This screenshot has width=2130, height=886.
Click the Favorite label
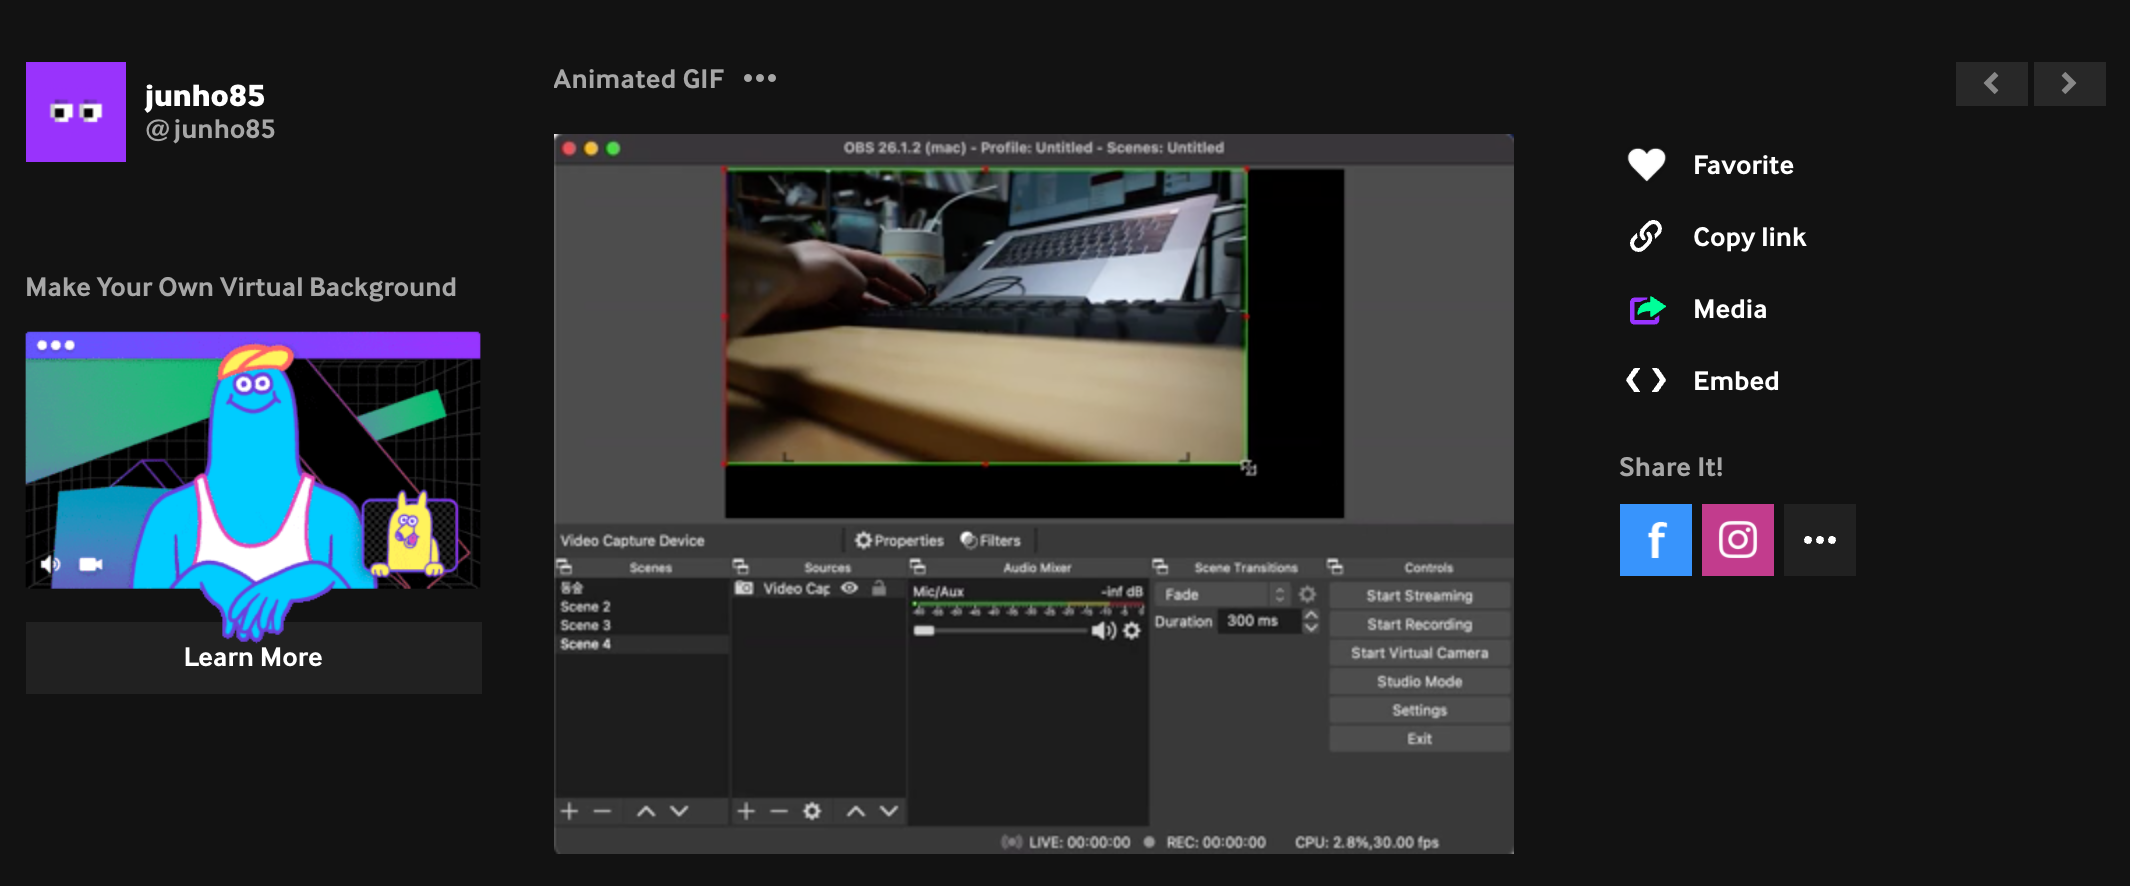(1743, 165)
